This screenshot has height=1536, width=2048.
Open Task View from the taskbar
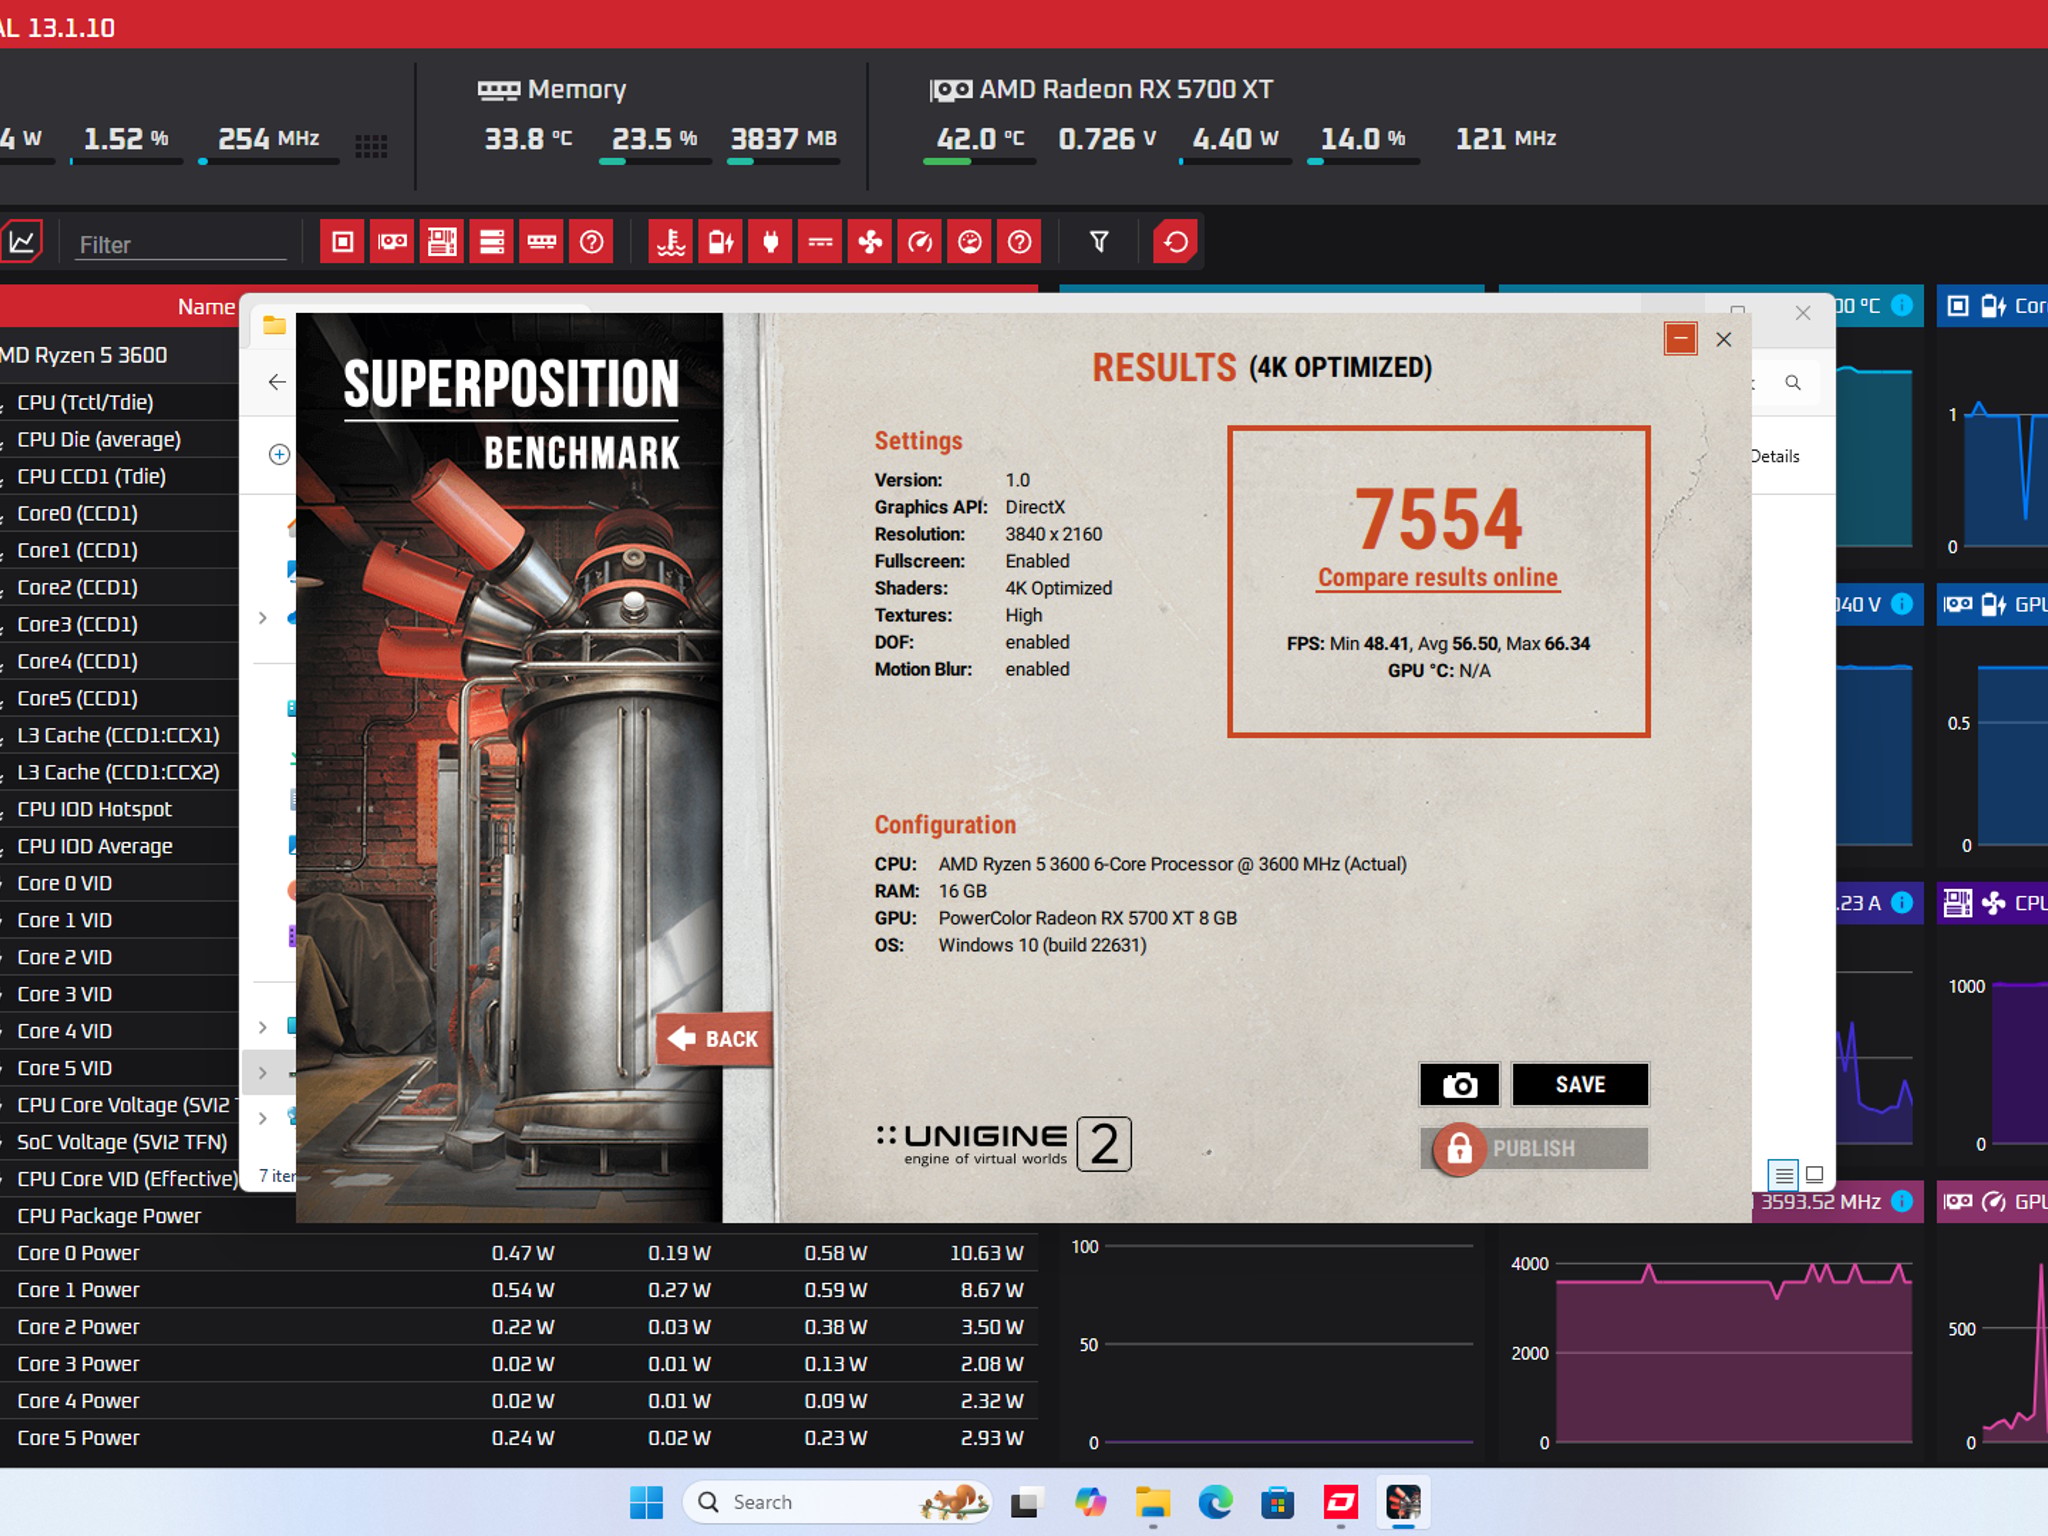tap(1027, 1502)
